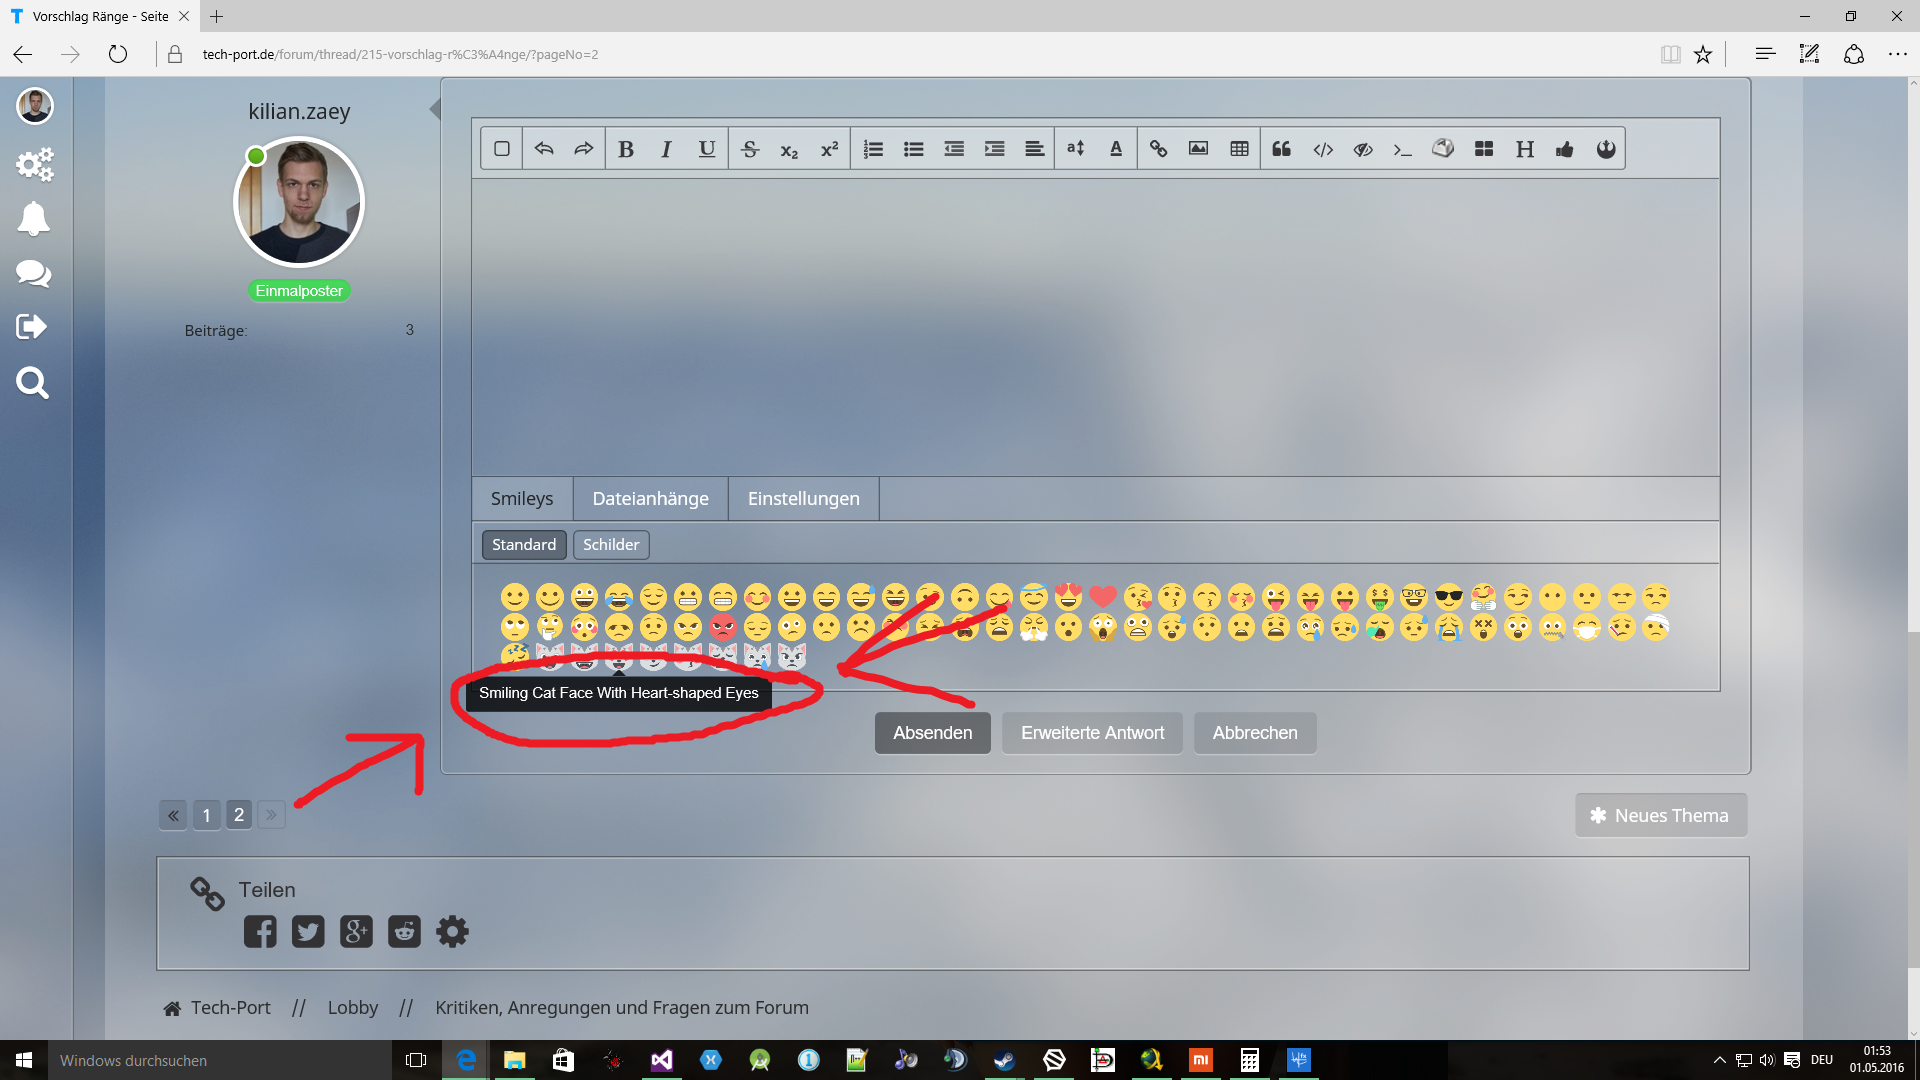Open the font color picker
Screen dimensions: 1920x1080
tap(1116, 149)
